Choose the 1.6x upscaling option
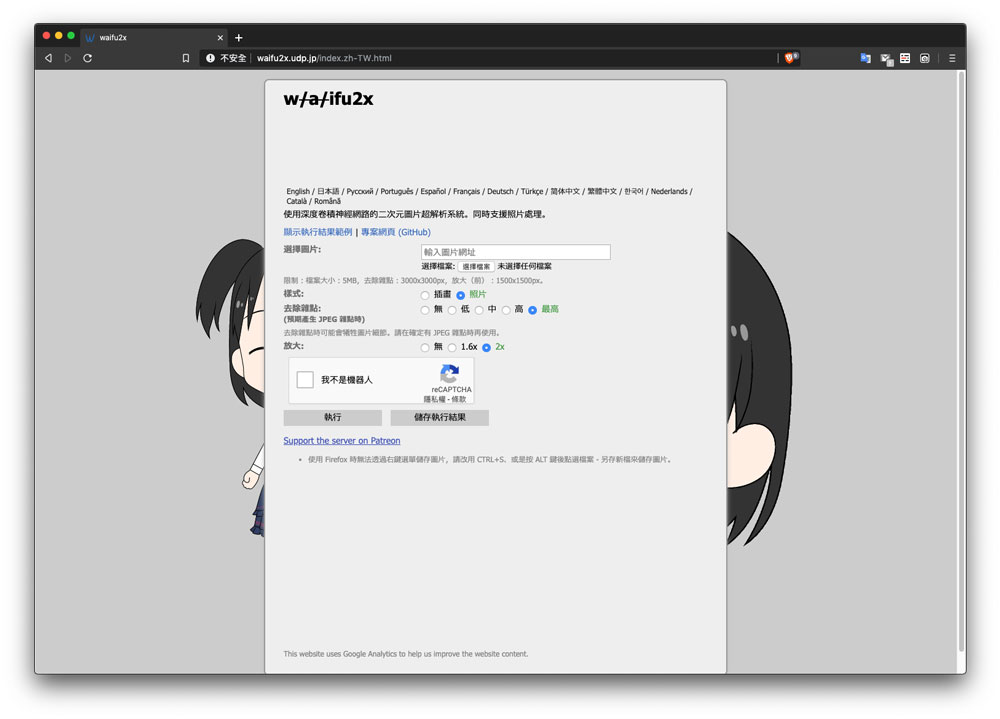This screenshot has height=719, width=1000. [452, 347]
